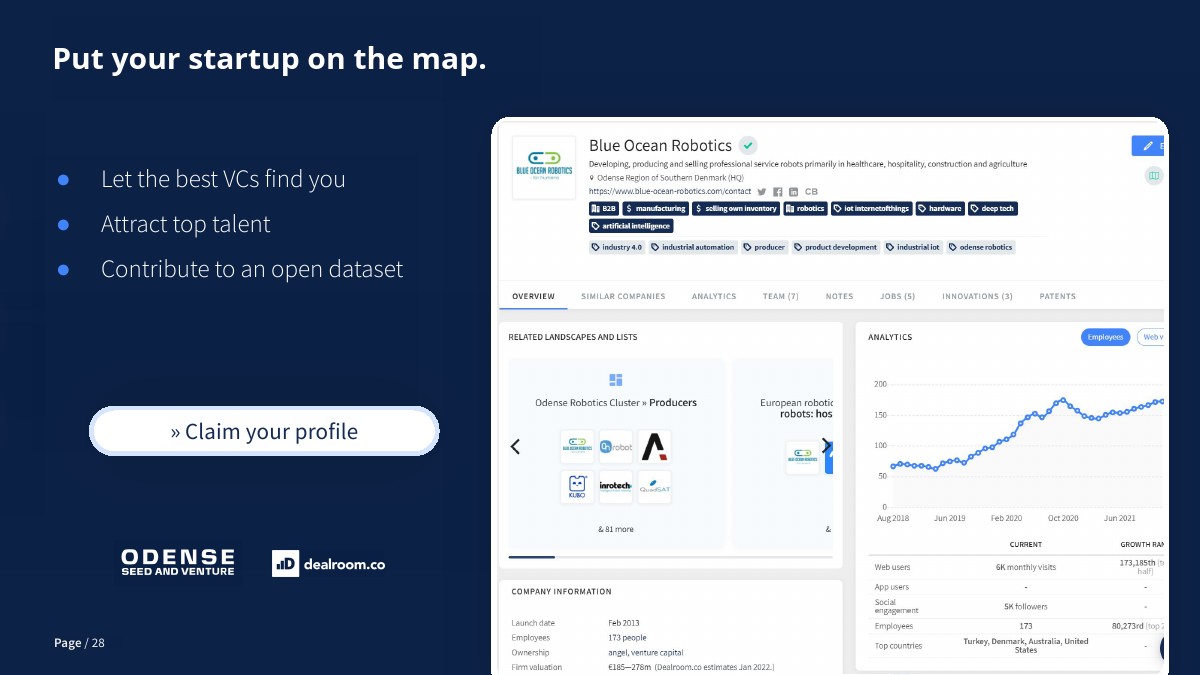Click the Crunchbase CB icon
Image resolution: width=1200 pixels, height=675 pixels.
(811, 191)
